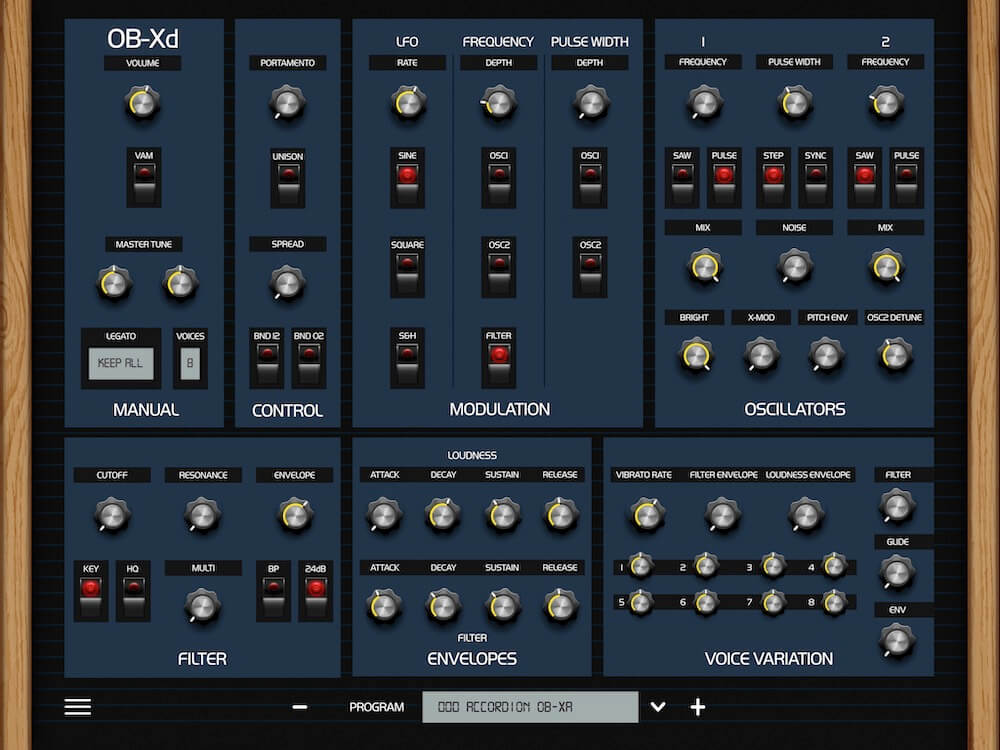Open the hamburger menu at bottom left

coord(77,706)
